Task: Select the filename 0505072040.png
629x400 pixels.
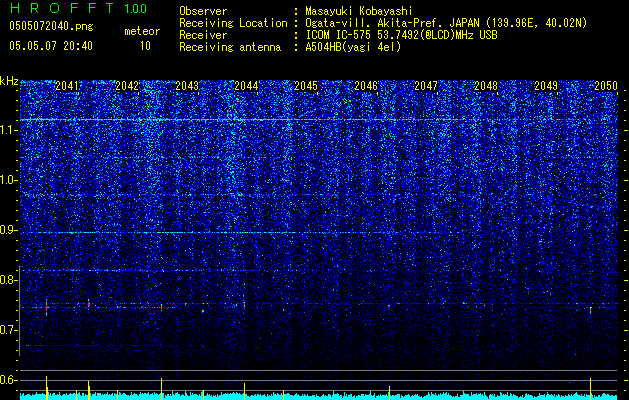Action: click(x=51, y=26)
